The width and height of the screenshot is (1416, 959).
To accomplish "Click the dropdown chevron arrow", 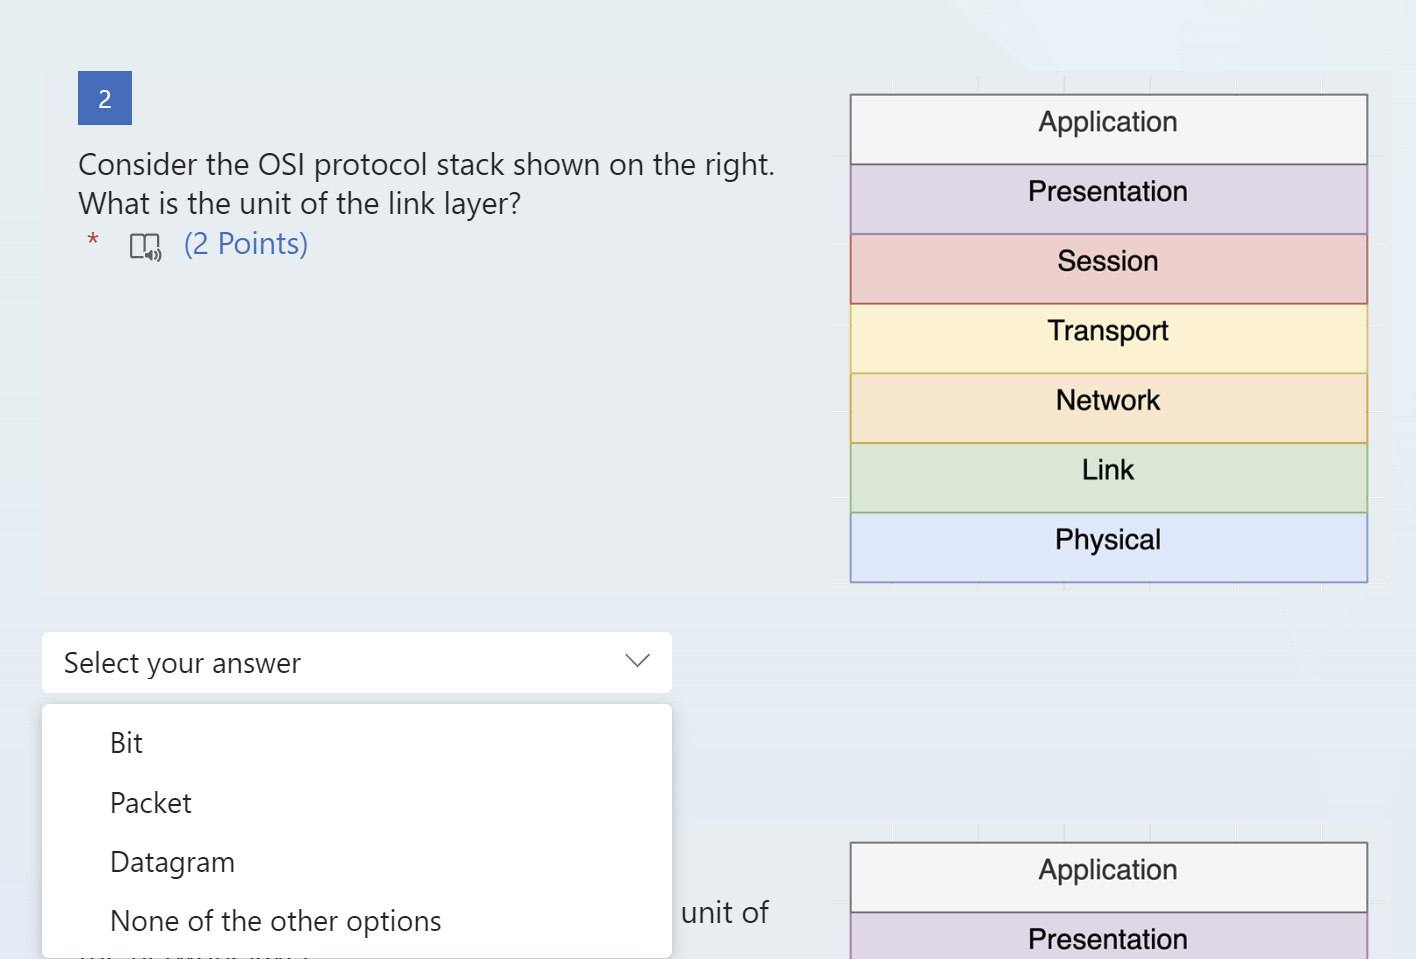I will click(x=637, y=661).
